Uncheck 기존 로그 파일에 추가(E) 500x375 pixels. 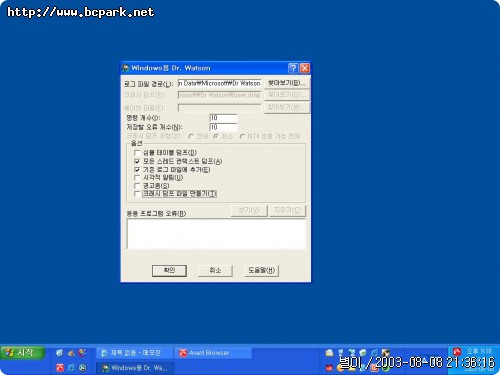137,170
